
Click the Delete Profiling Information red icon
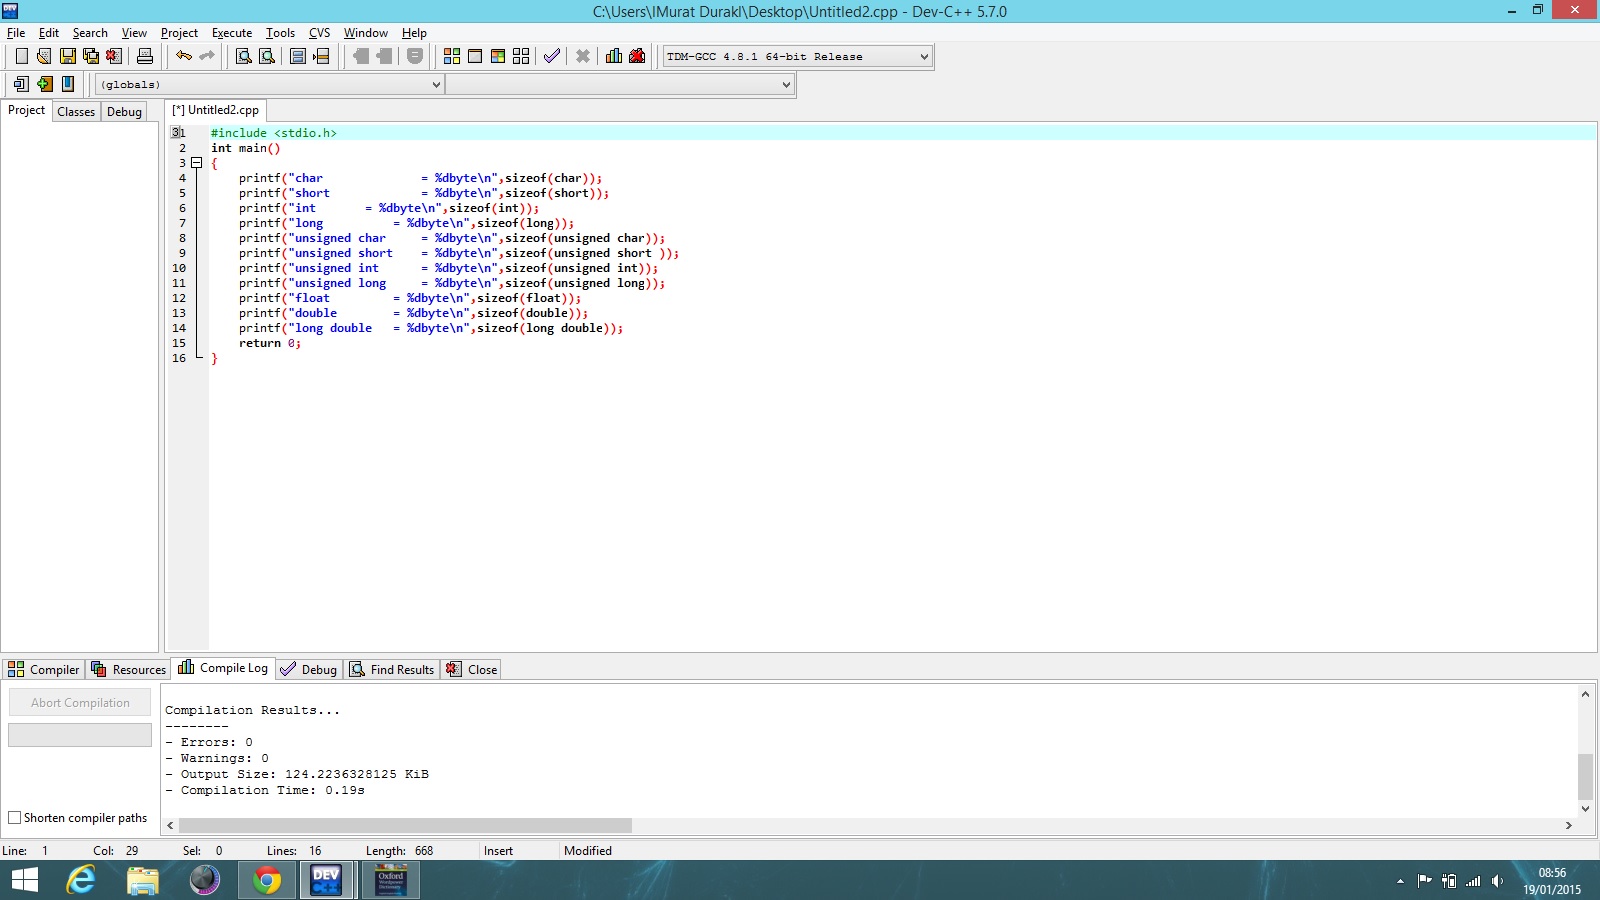point(637,56)
